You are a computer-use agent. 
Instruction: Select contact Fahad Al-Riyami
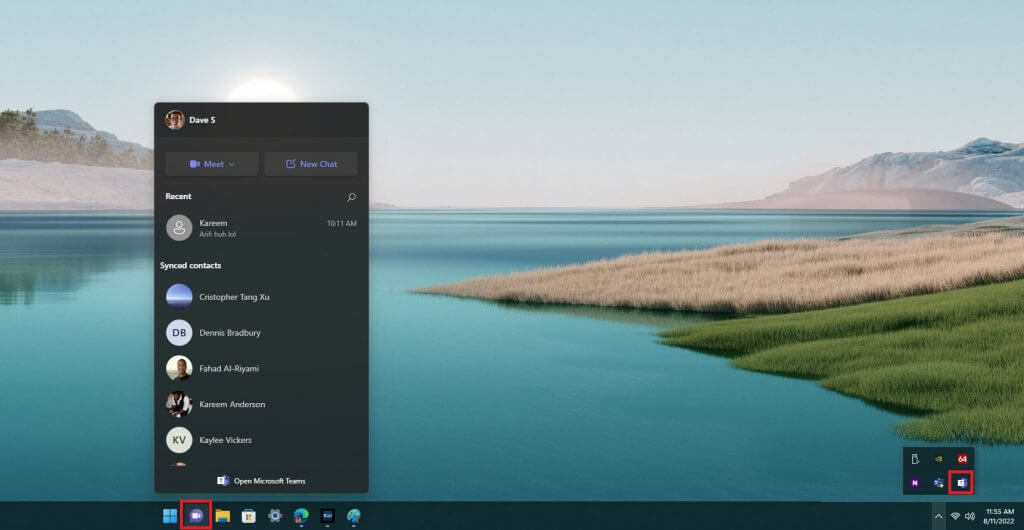tap(261, 368)
